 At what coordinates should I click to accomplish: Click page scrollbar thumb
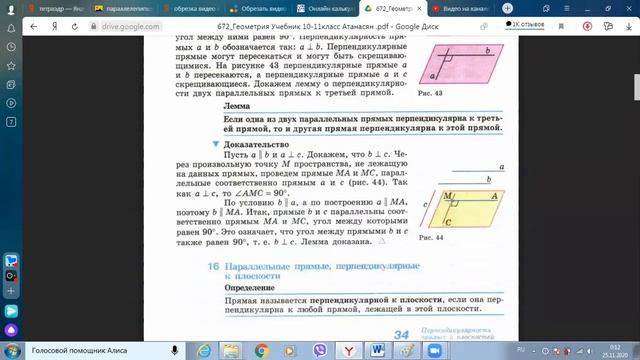click(637, 87)
